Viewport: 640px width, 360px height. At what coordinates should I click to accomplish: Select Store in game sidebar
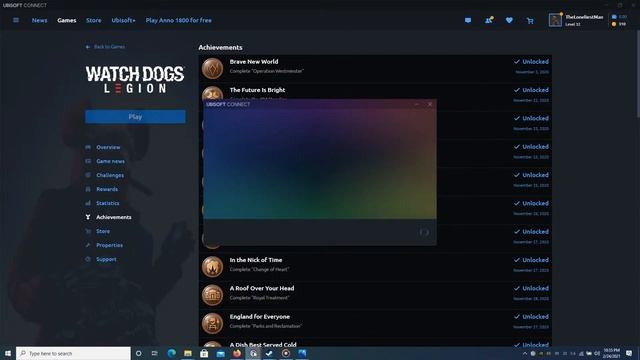click(103, 231)
